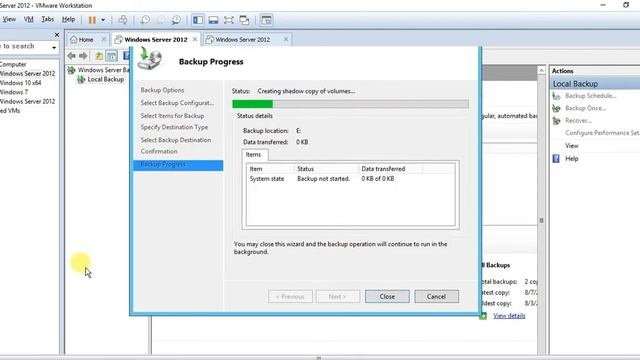Select the Items tab in status details

click(253, 155)
